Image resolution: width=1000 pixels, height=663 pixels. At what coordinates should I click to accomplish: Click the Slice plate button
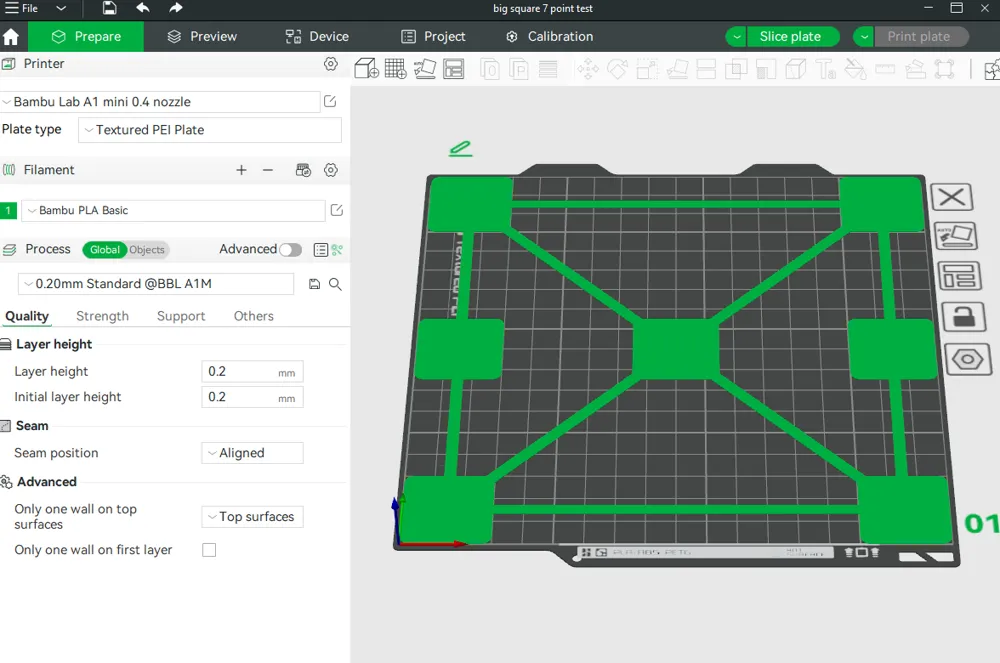click(793, 36)
